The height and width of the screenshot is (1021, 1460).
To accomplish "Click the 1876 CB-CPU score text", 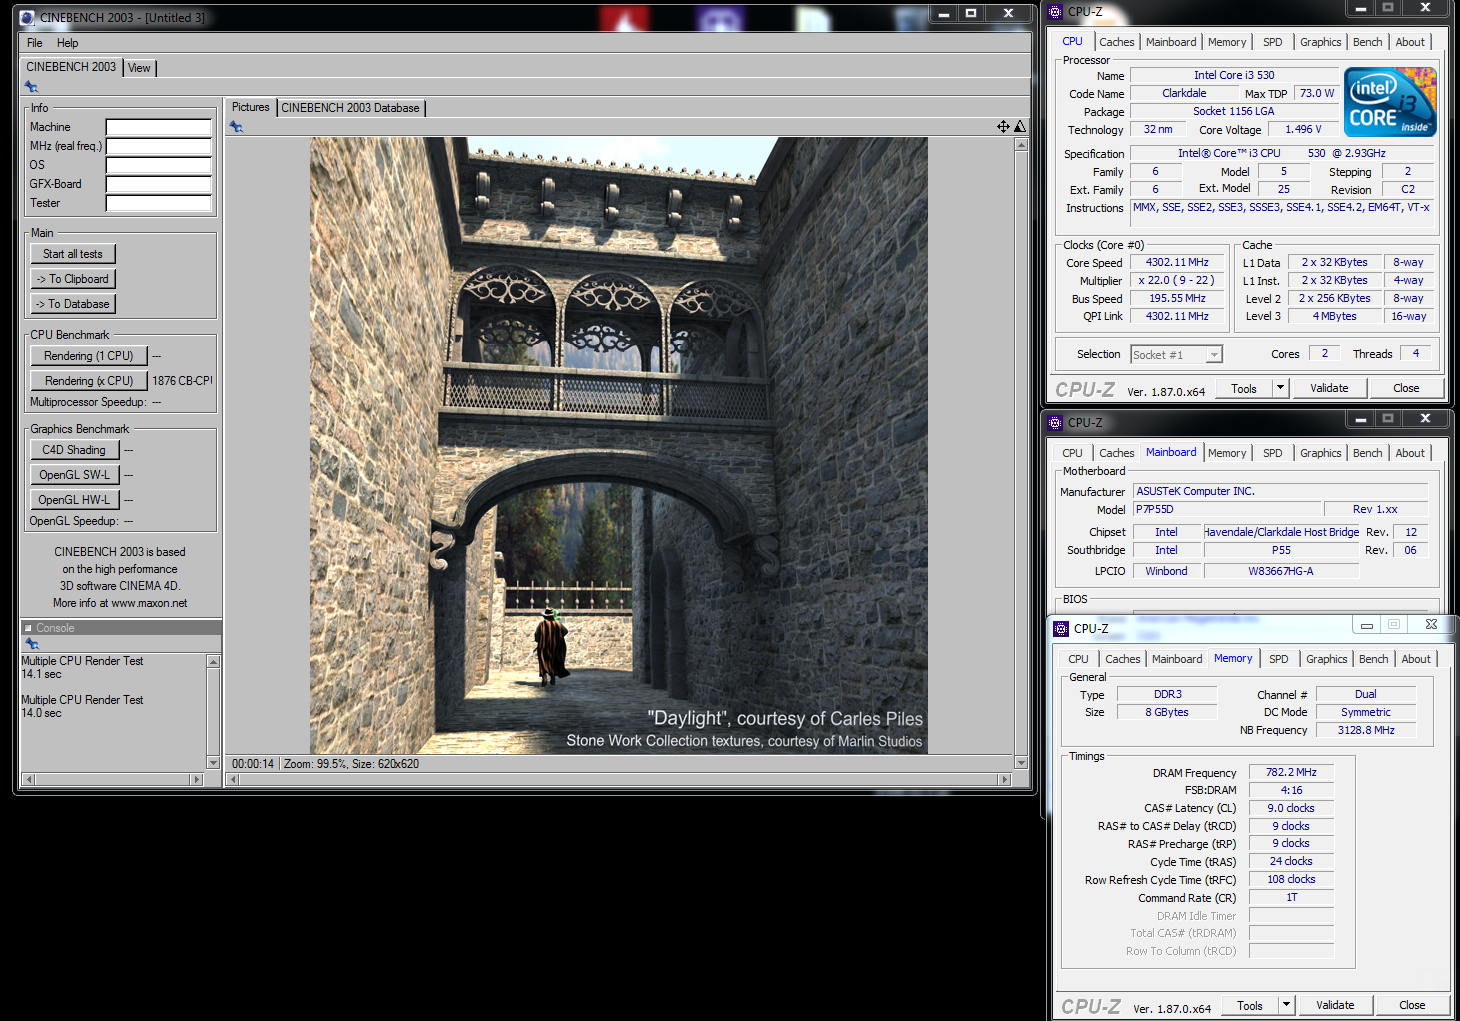I will [x=182, y=381].
